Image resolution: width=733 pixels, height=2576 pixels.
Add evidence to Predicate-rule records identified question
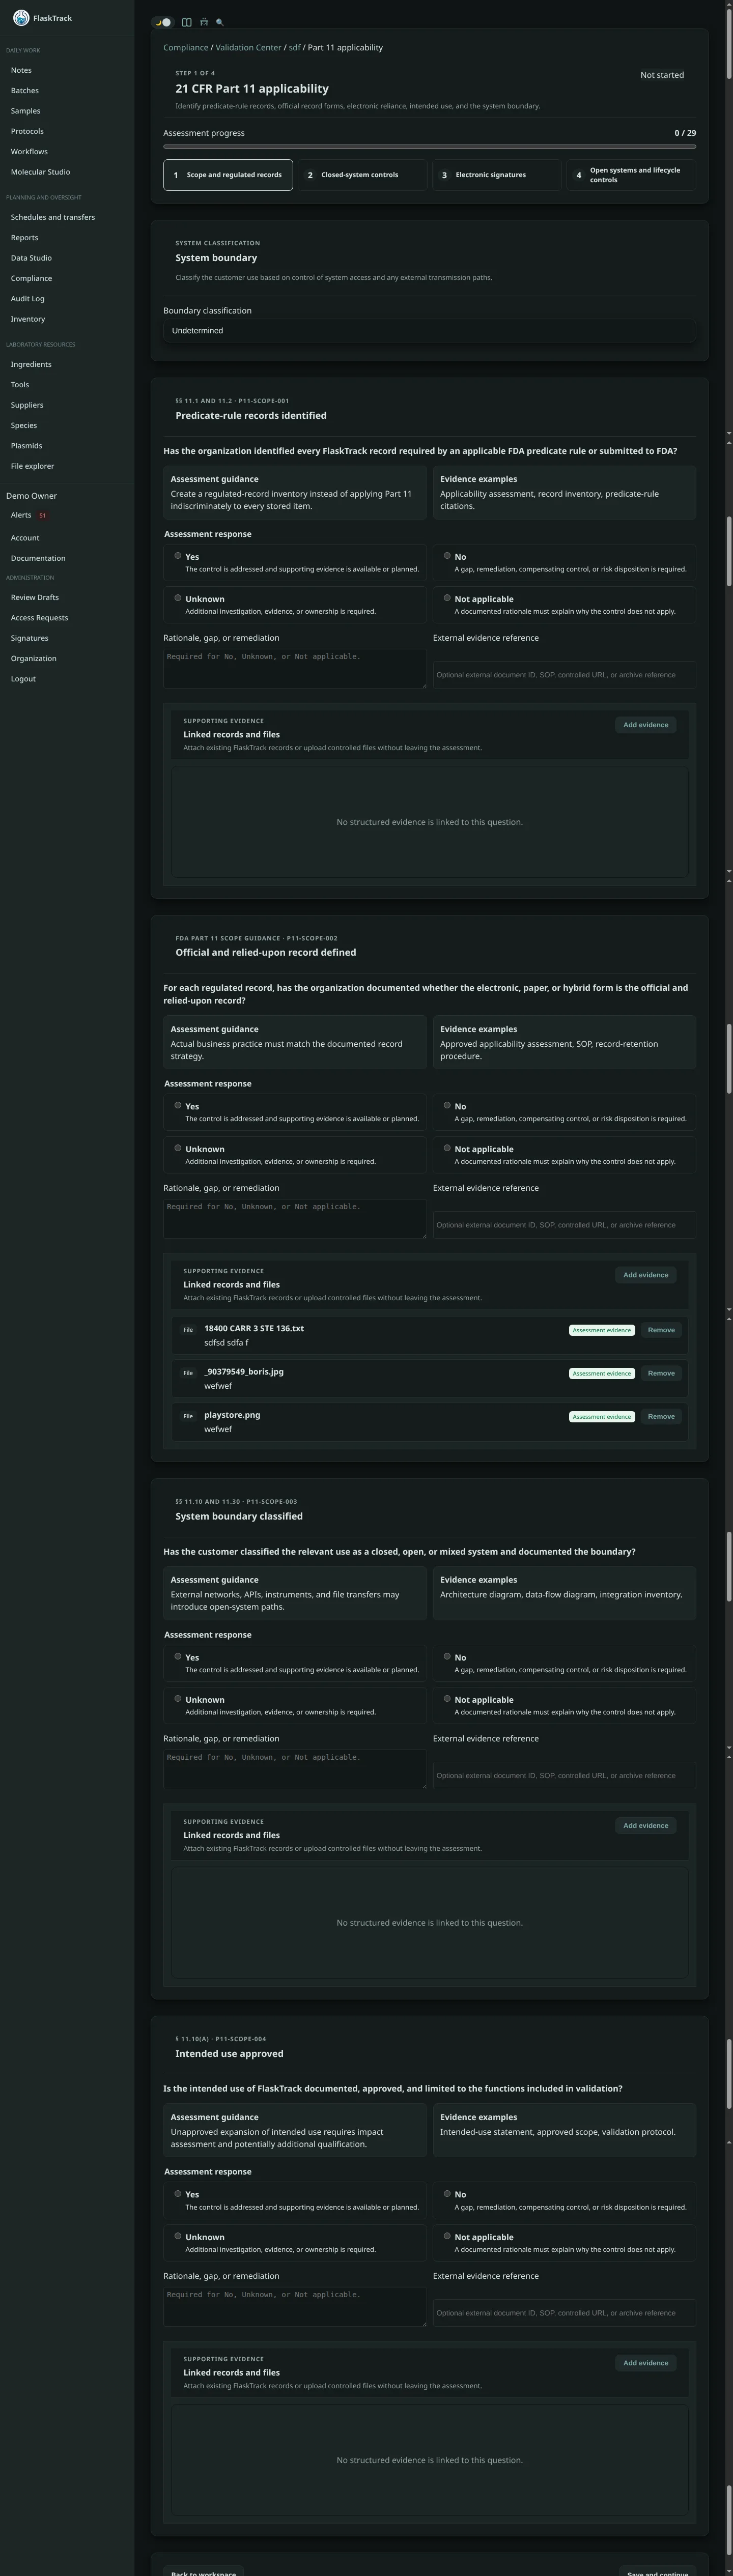(646, 725)
